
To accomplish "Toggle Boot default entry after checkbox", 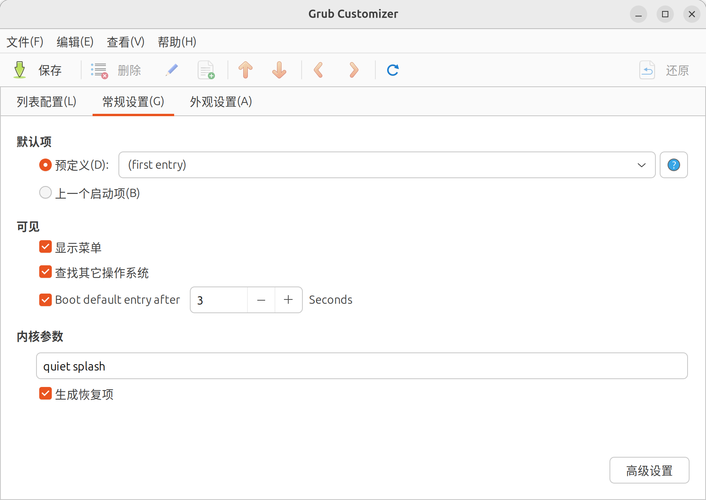I will coord(45,300).
